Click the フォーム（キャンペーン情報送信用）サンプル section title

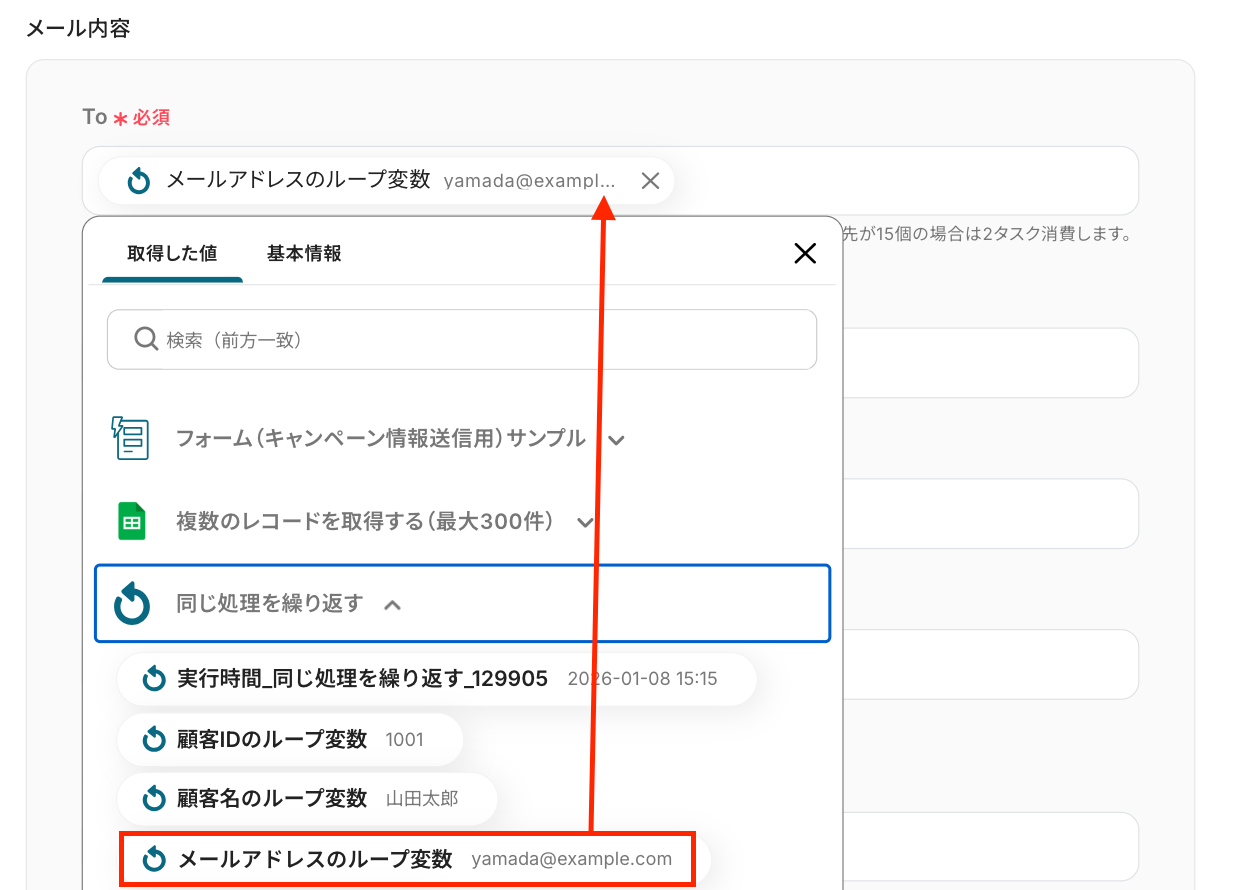click(381, 438)
